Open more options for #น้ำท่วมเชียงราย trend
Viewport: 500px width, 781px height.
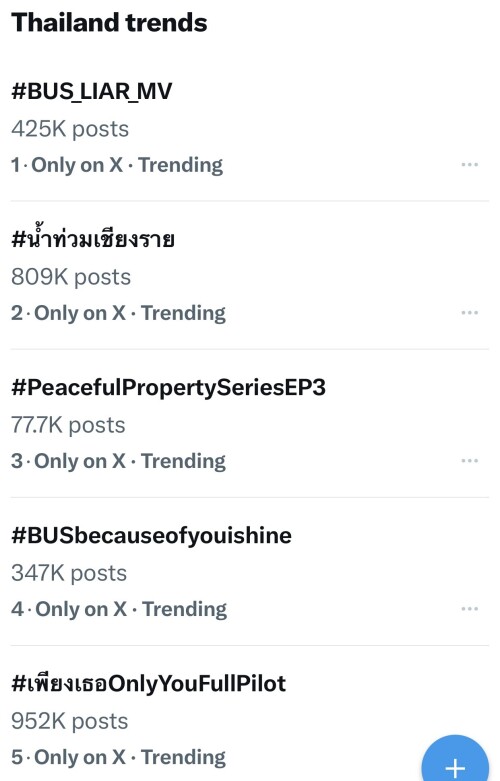tap(469, 313)
